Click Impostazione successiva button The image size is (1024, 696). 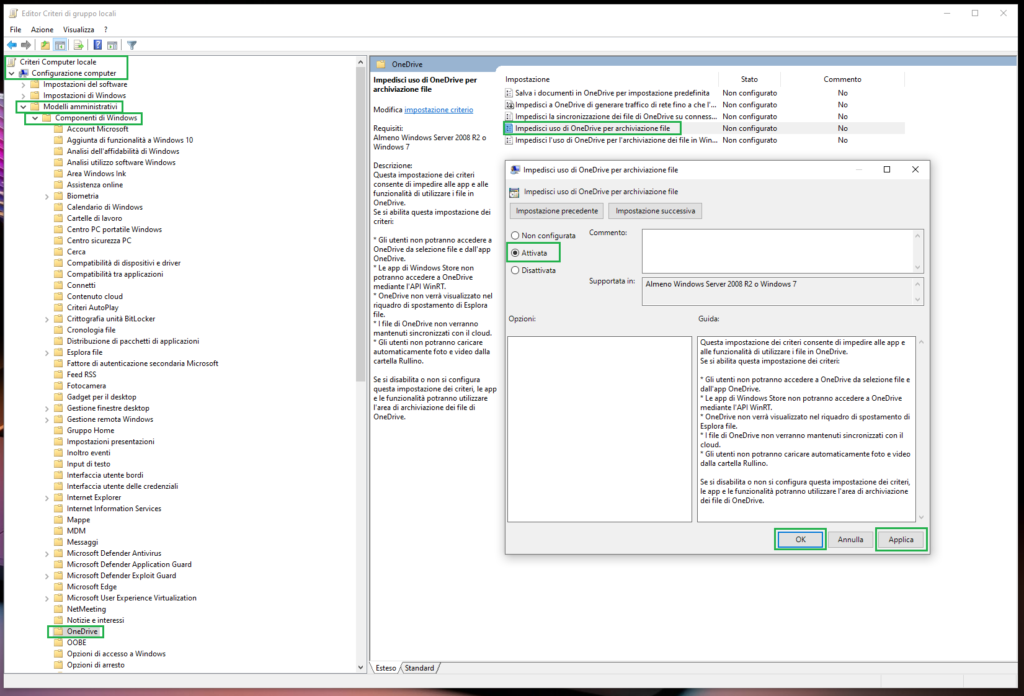[x=655, y=211]
